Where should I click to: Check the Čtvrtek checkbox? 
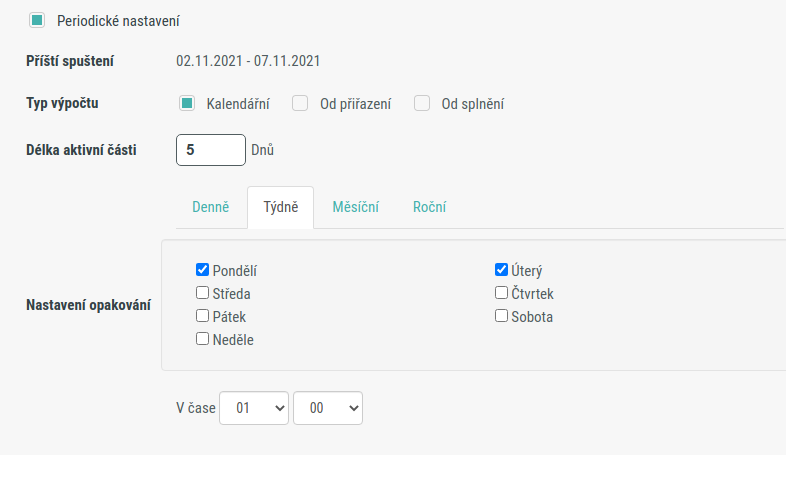[x=501, y=293]
